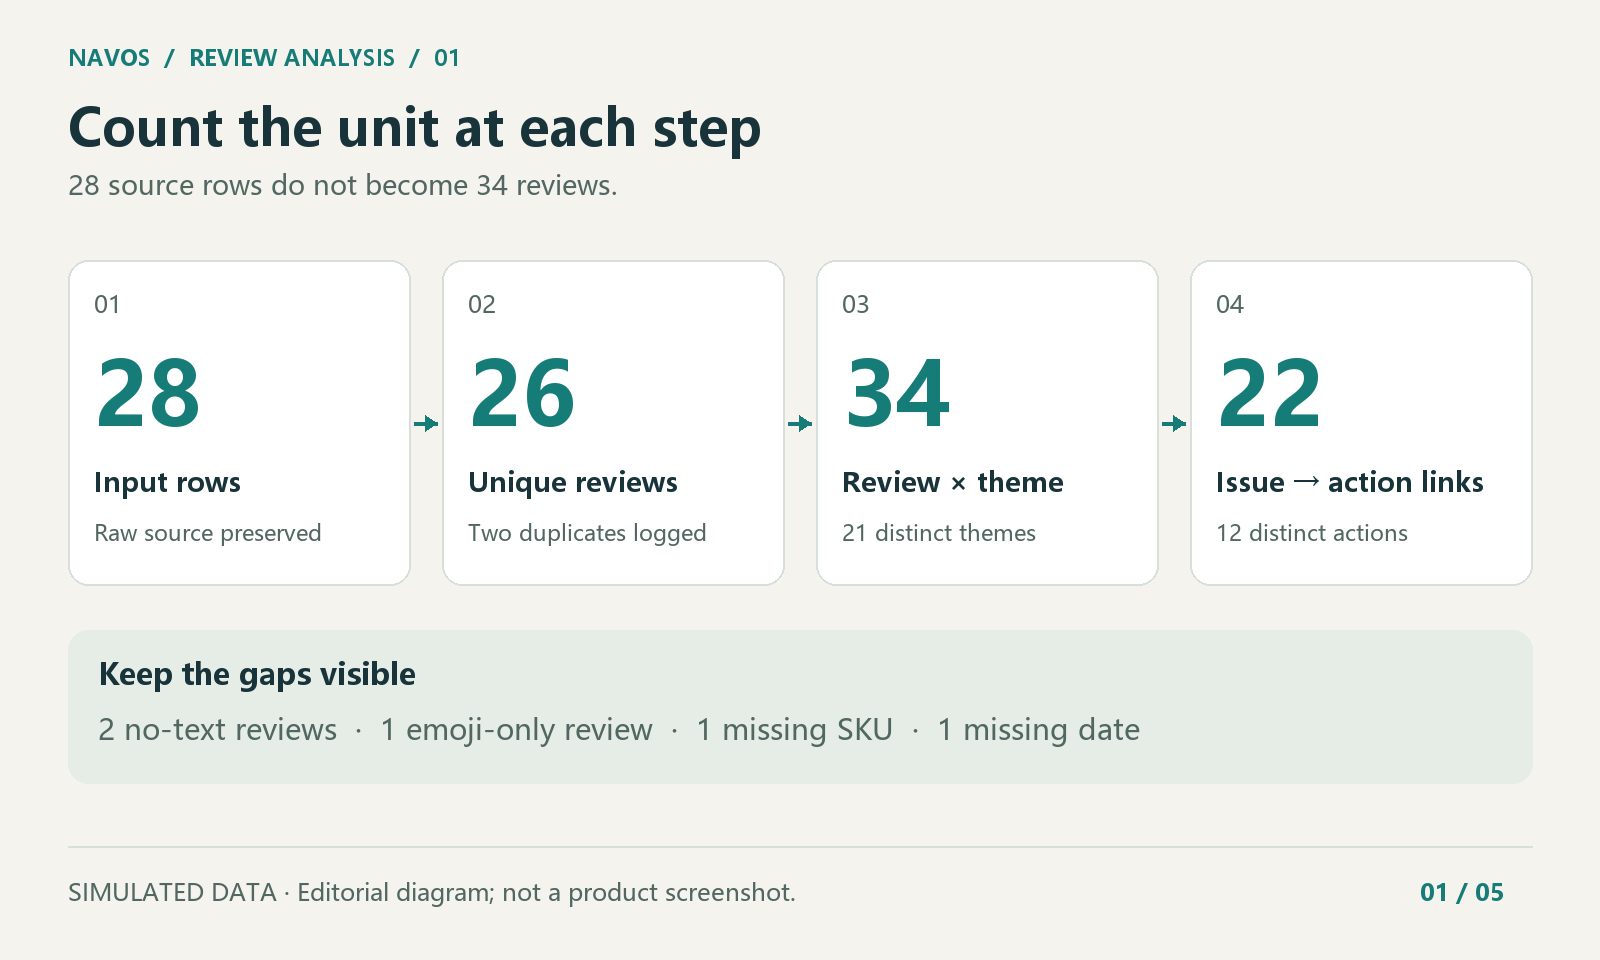Viewport: 1600px width, 960px height.
Task: Click '2 no-text reviews' text
Action: pos(218,730)
